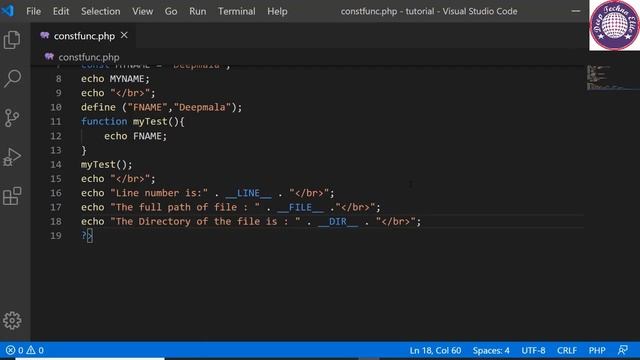Click the VS Code logo icon
Image resolution: width=640 pixels, height=360 pixels.
coord(7,11)
